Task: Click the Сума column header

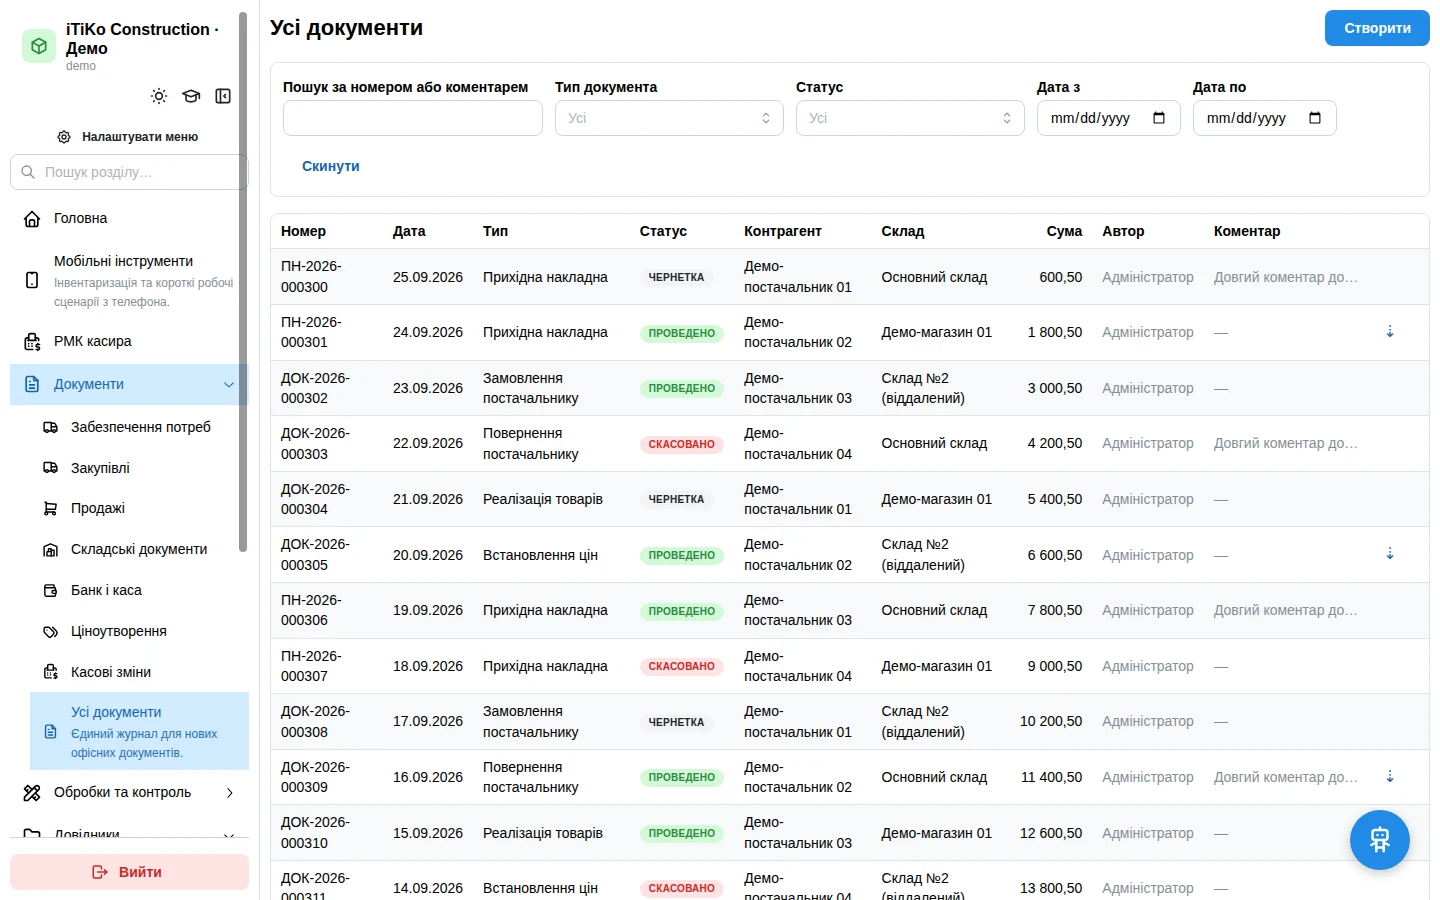Action: tap(1064, 231)
